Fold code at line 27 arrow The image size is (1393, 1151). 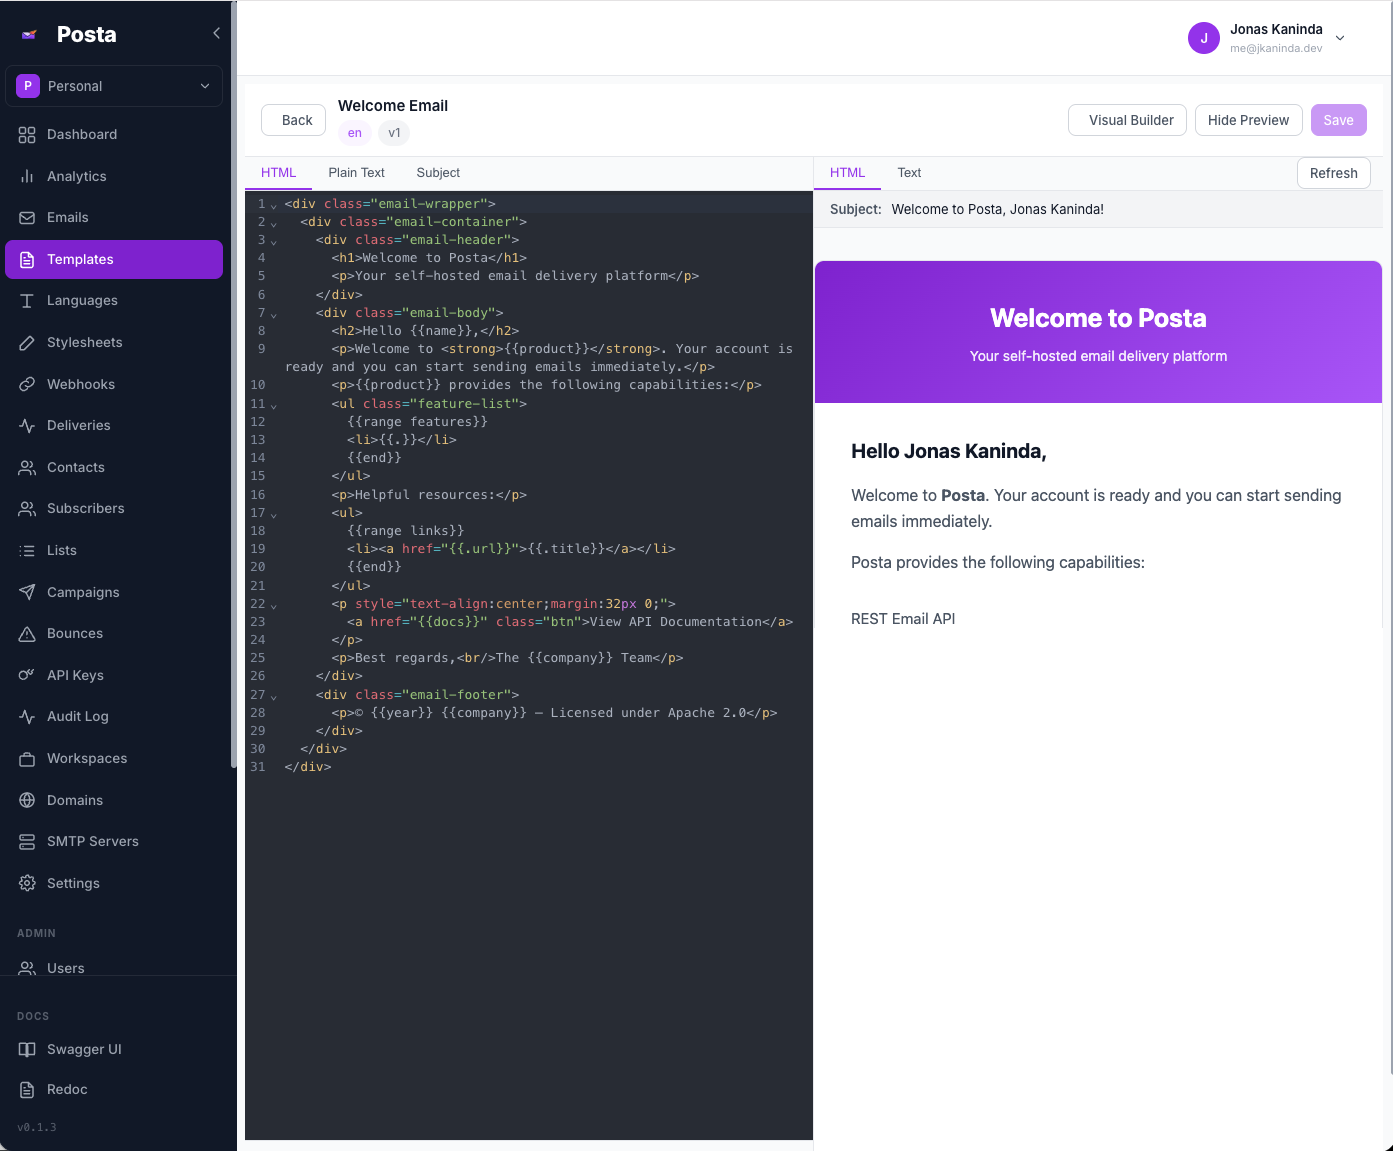coord(274,696)
